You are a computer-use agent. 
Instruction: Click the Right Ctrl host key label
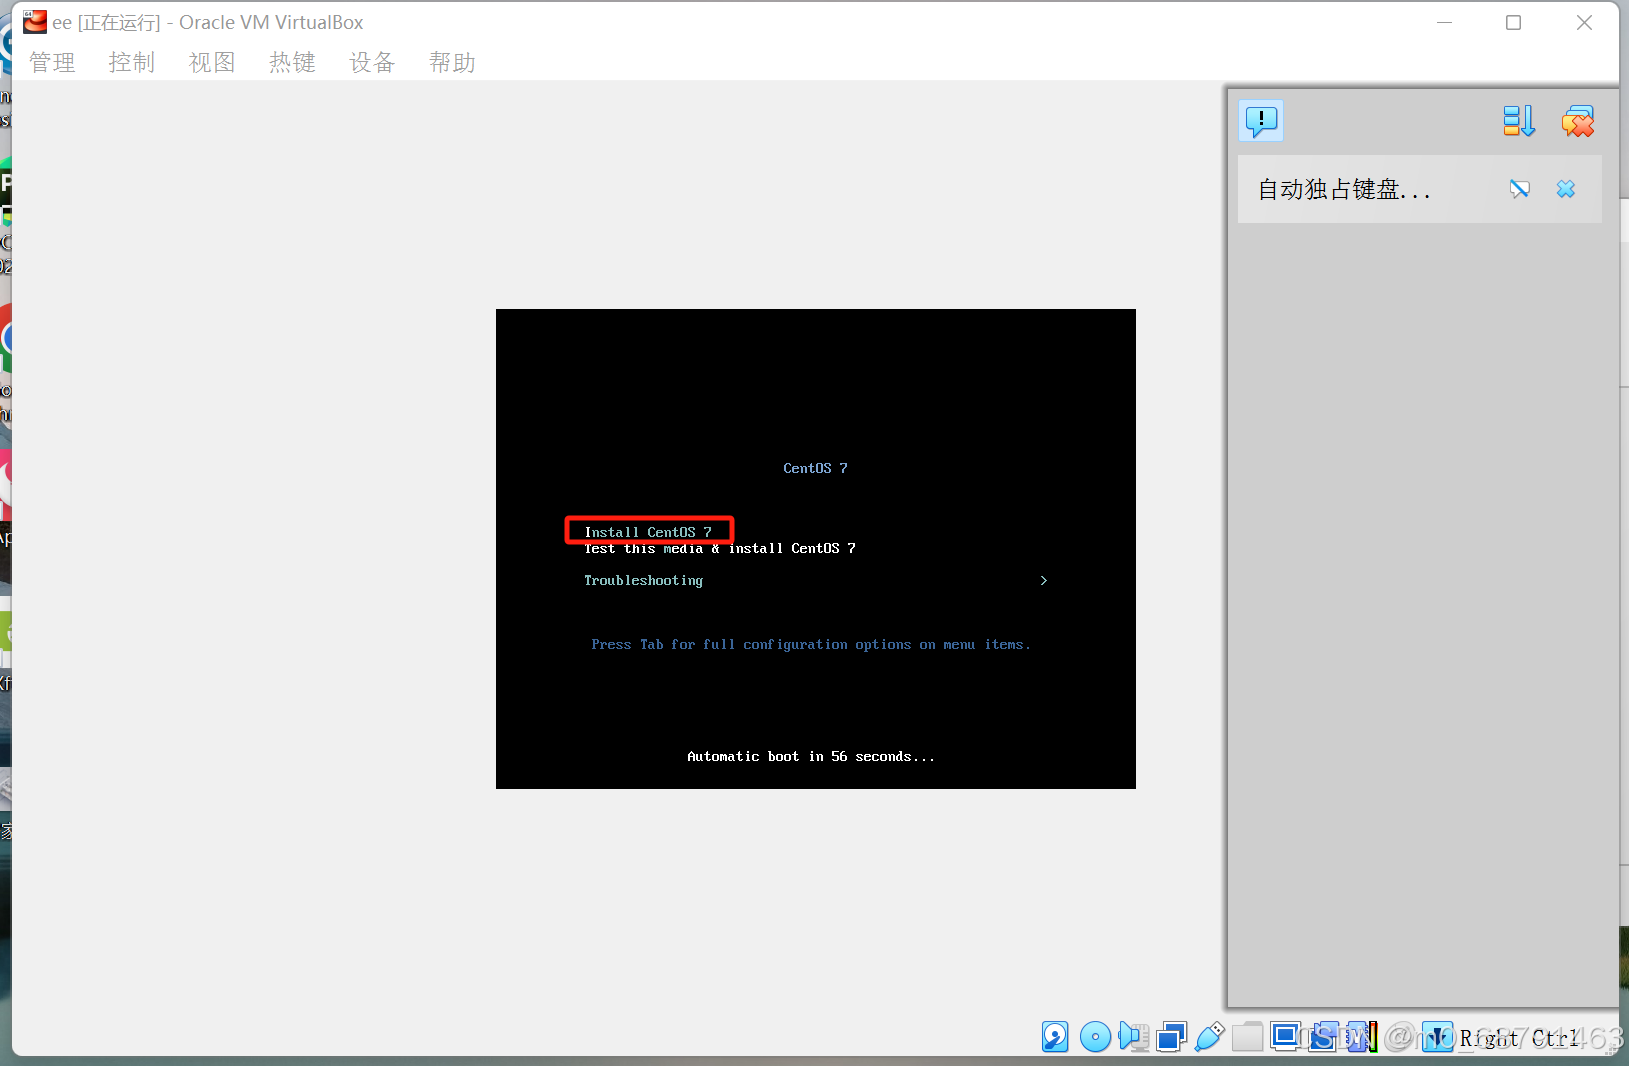(1519, 1038)
